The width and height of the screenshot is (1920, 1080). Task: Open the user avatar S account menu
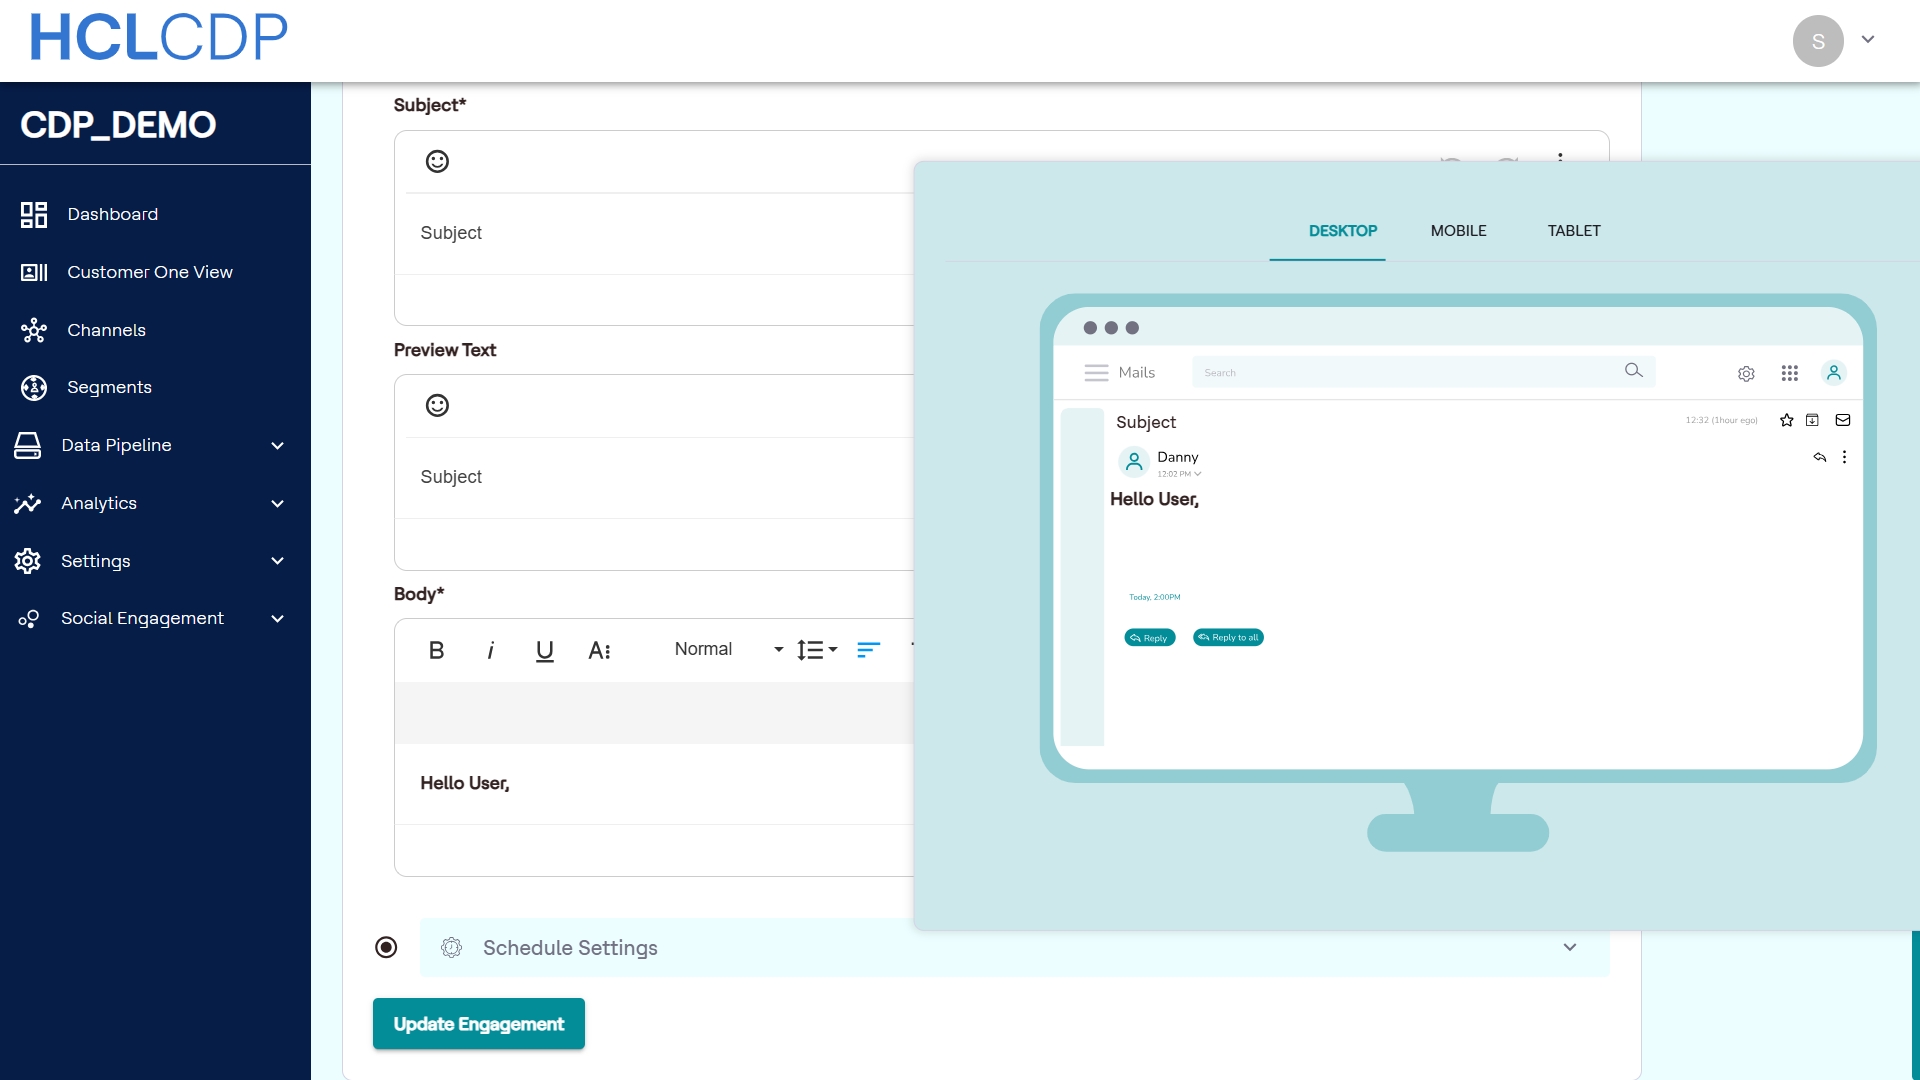click(x=1818, y=41)
